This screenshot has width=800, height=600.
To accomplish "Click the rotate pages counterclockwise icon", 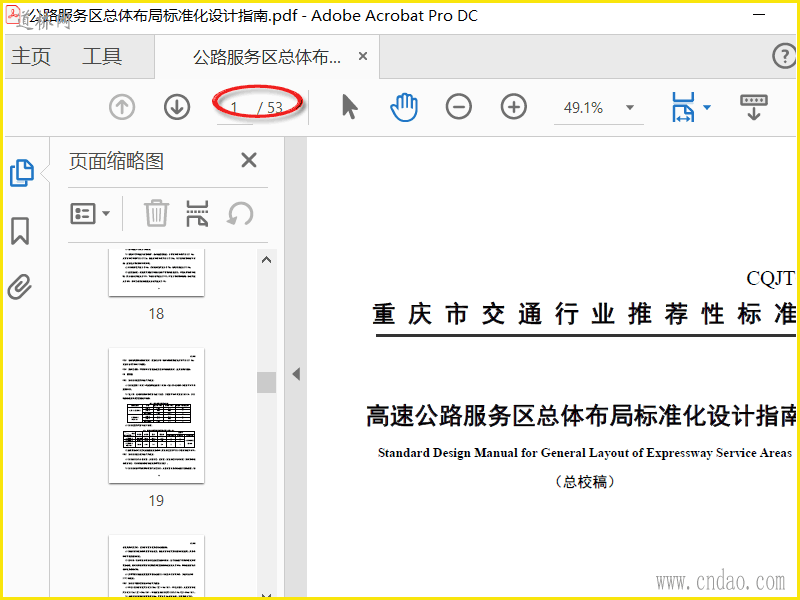I will tap(240, 213).
